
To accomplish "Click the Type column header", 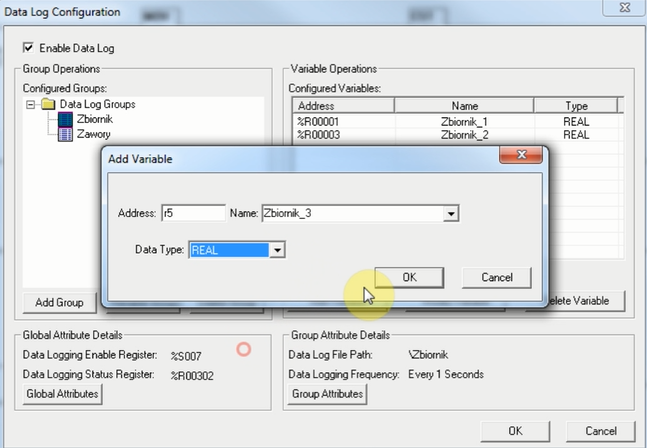I will (x=576, y=106).
